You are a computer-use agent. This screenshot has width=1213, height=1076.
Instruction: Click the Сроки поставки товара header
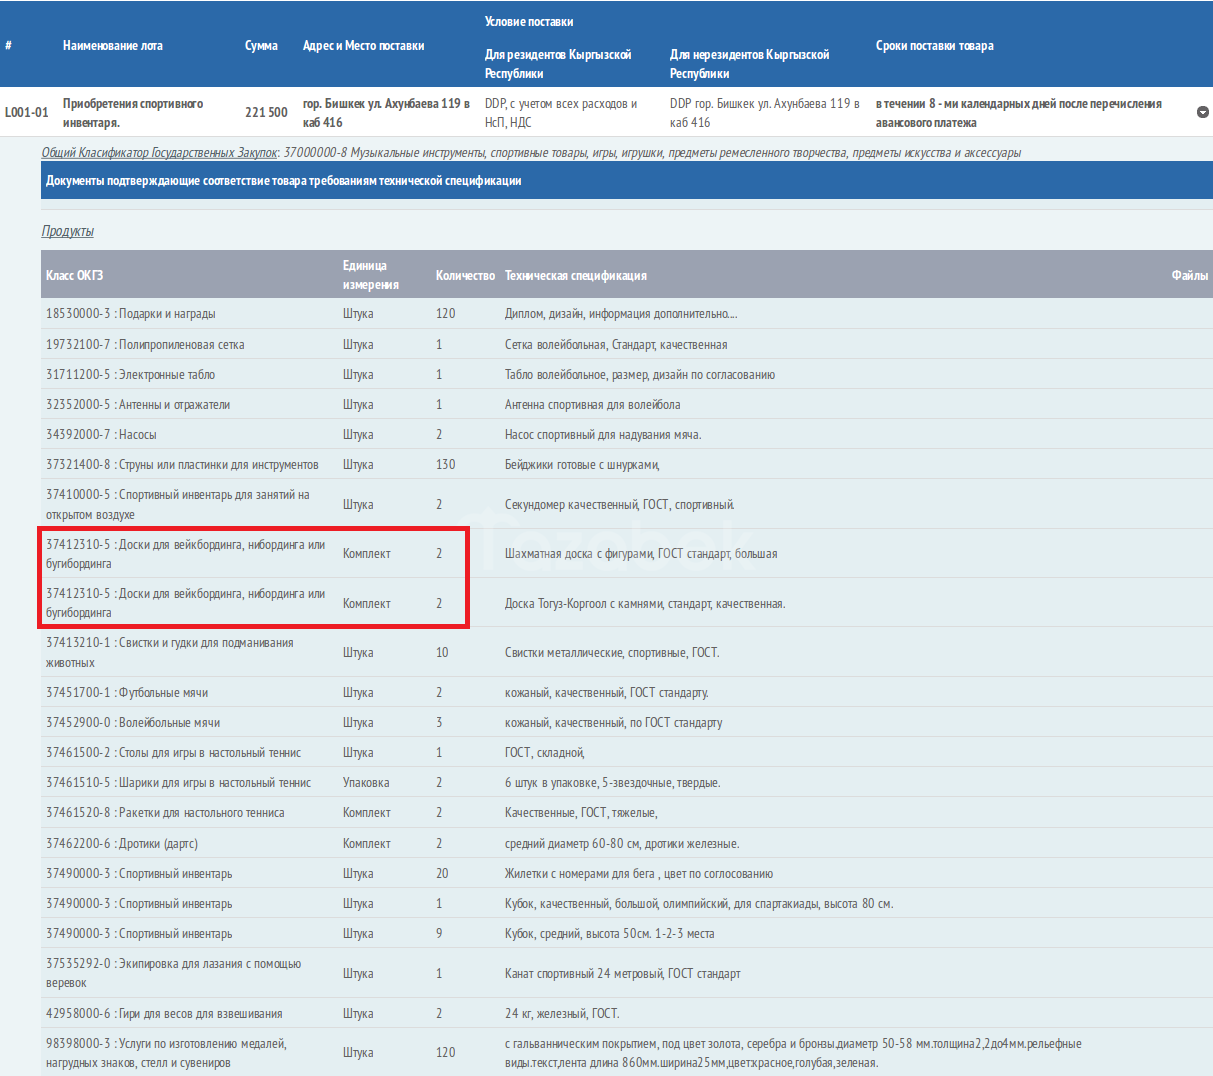pos(934,46)
